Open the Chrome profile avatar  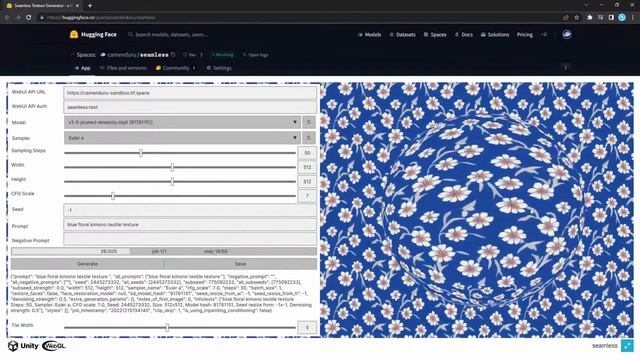(622, 18)
